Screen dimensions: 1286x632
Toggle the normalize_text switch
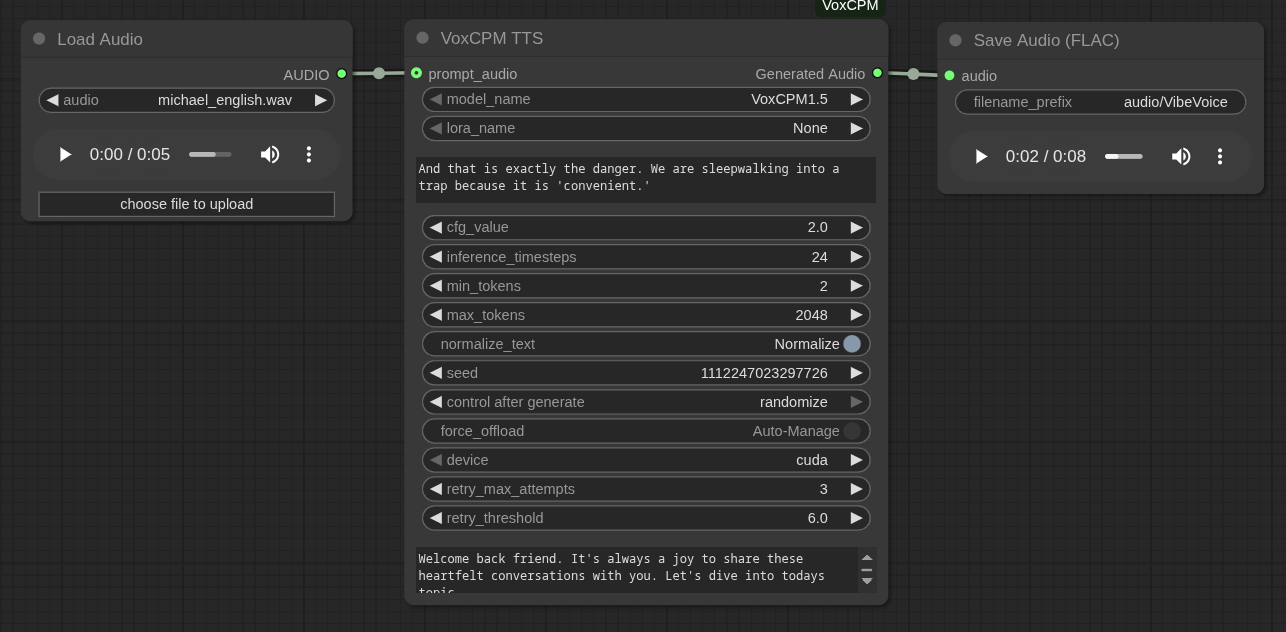(851, 344)
